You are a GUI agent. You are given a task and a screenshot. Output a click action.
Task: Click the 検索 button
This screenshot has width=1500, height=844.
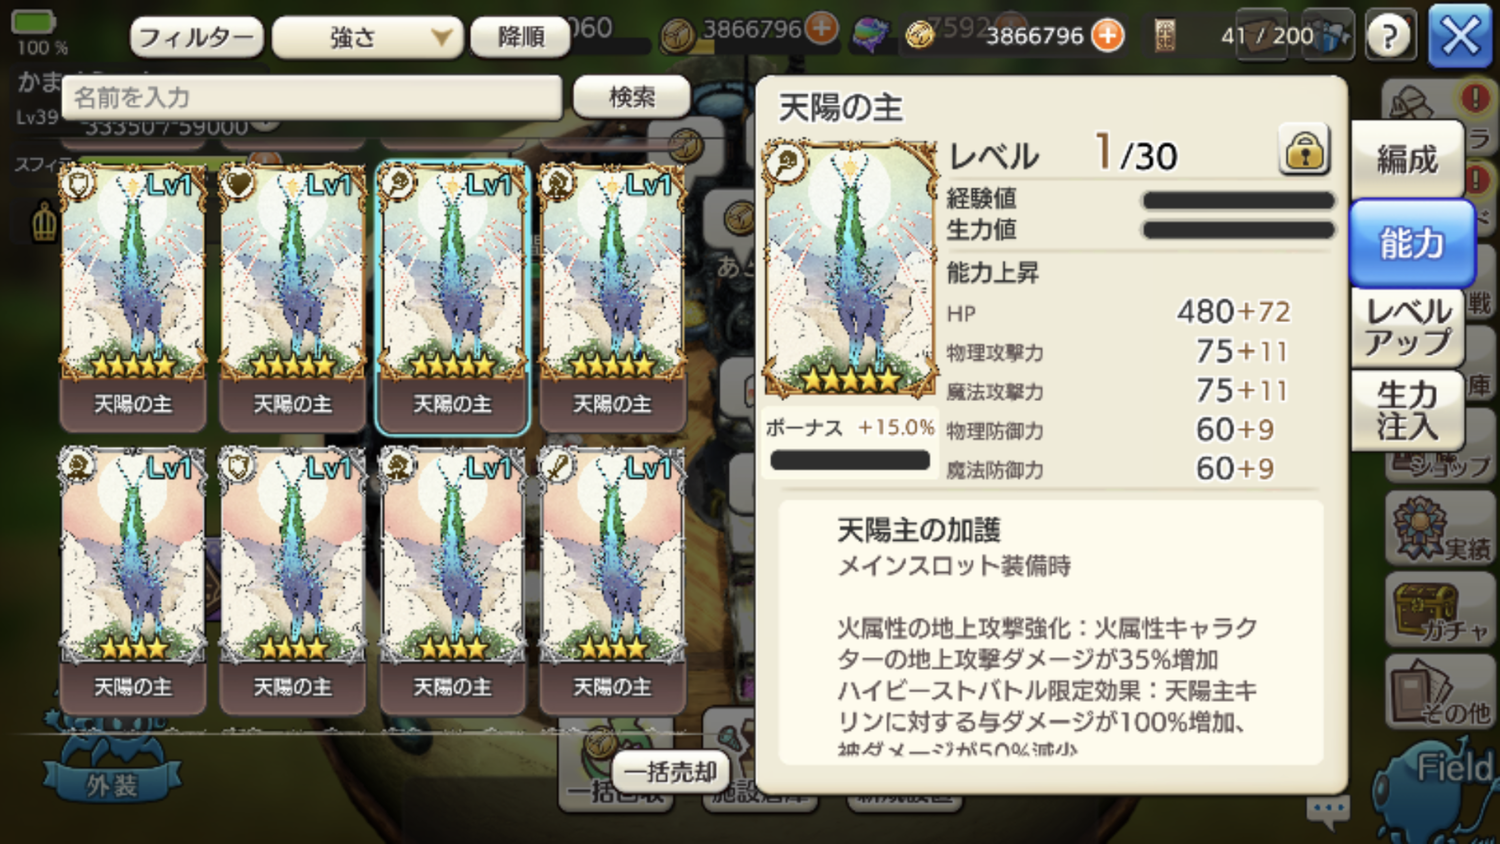point(631,97)
